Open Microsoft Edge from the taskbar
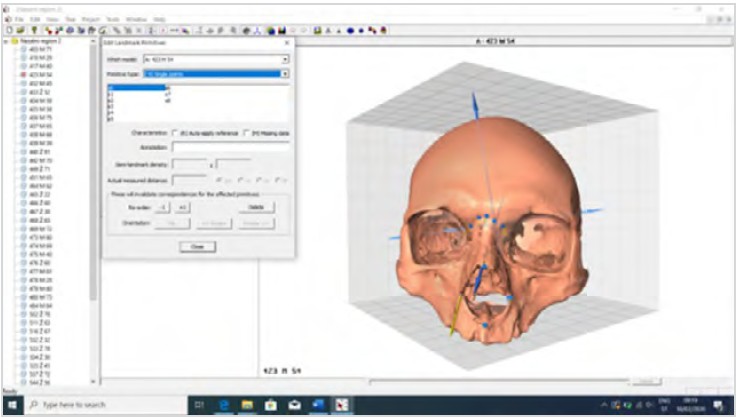The height and width of the screenshot is (418, 739). [223, 404]
